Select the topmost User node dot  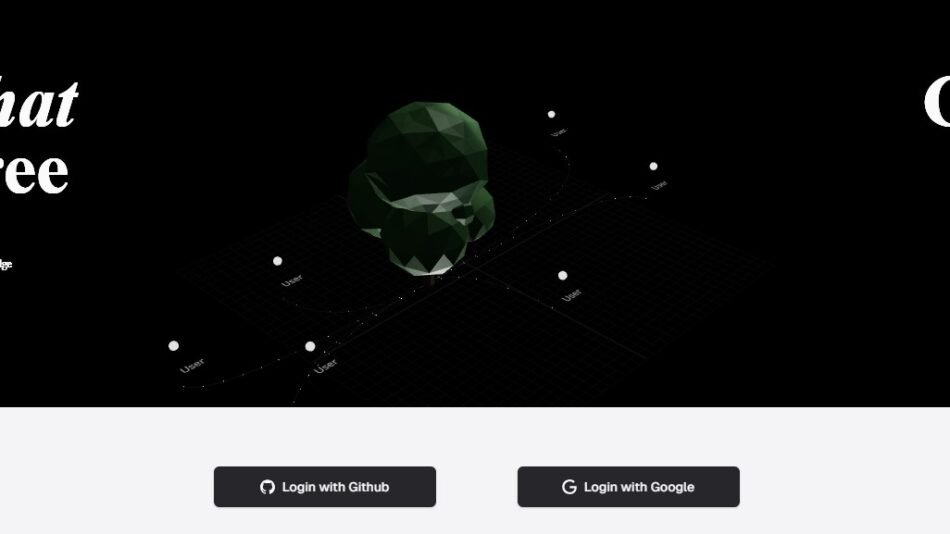click(551, 114)
